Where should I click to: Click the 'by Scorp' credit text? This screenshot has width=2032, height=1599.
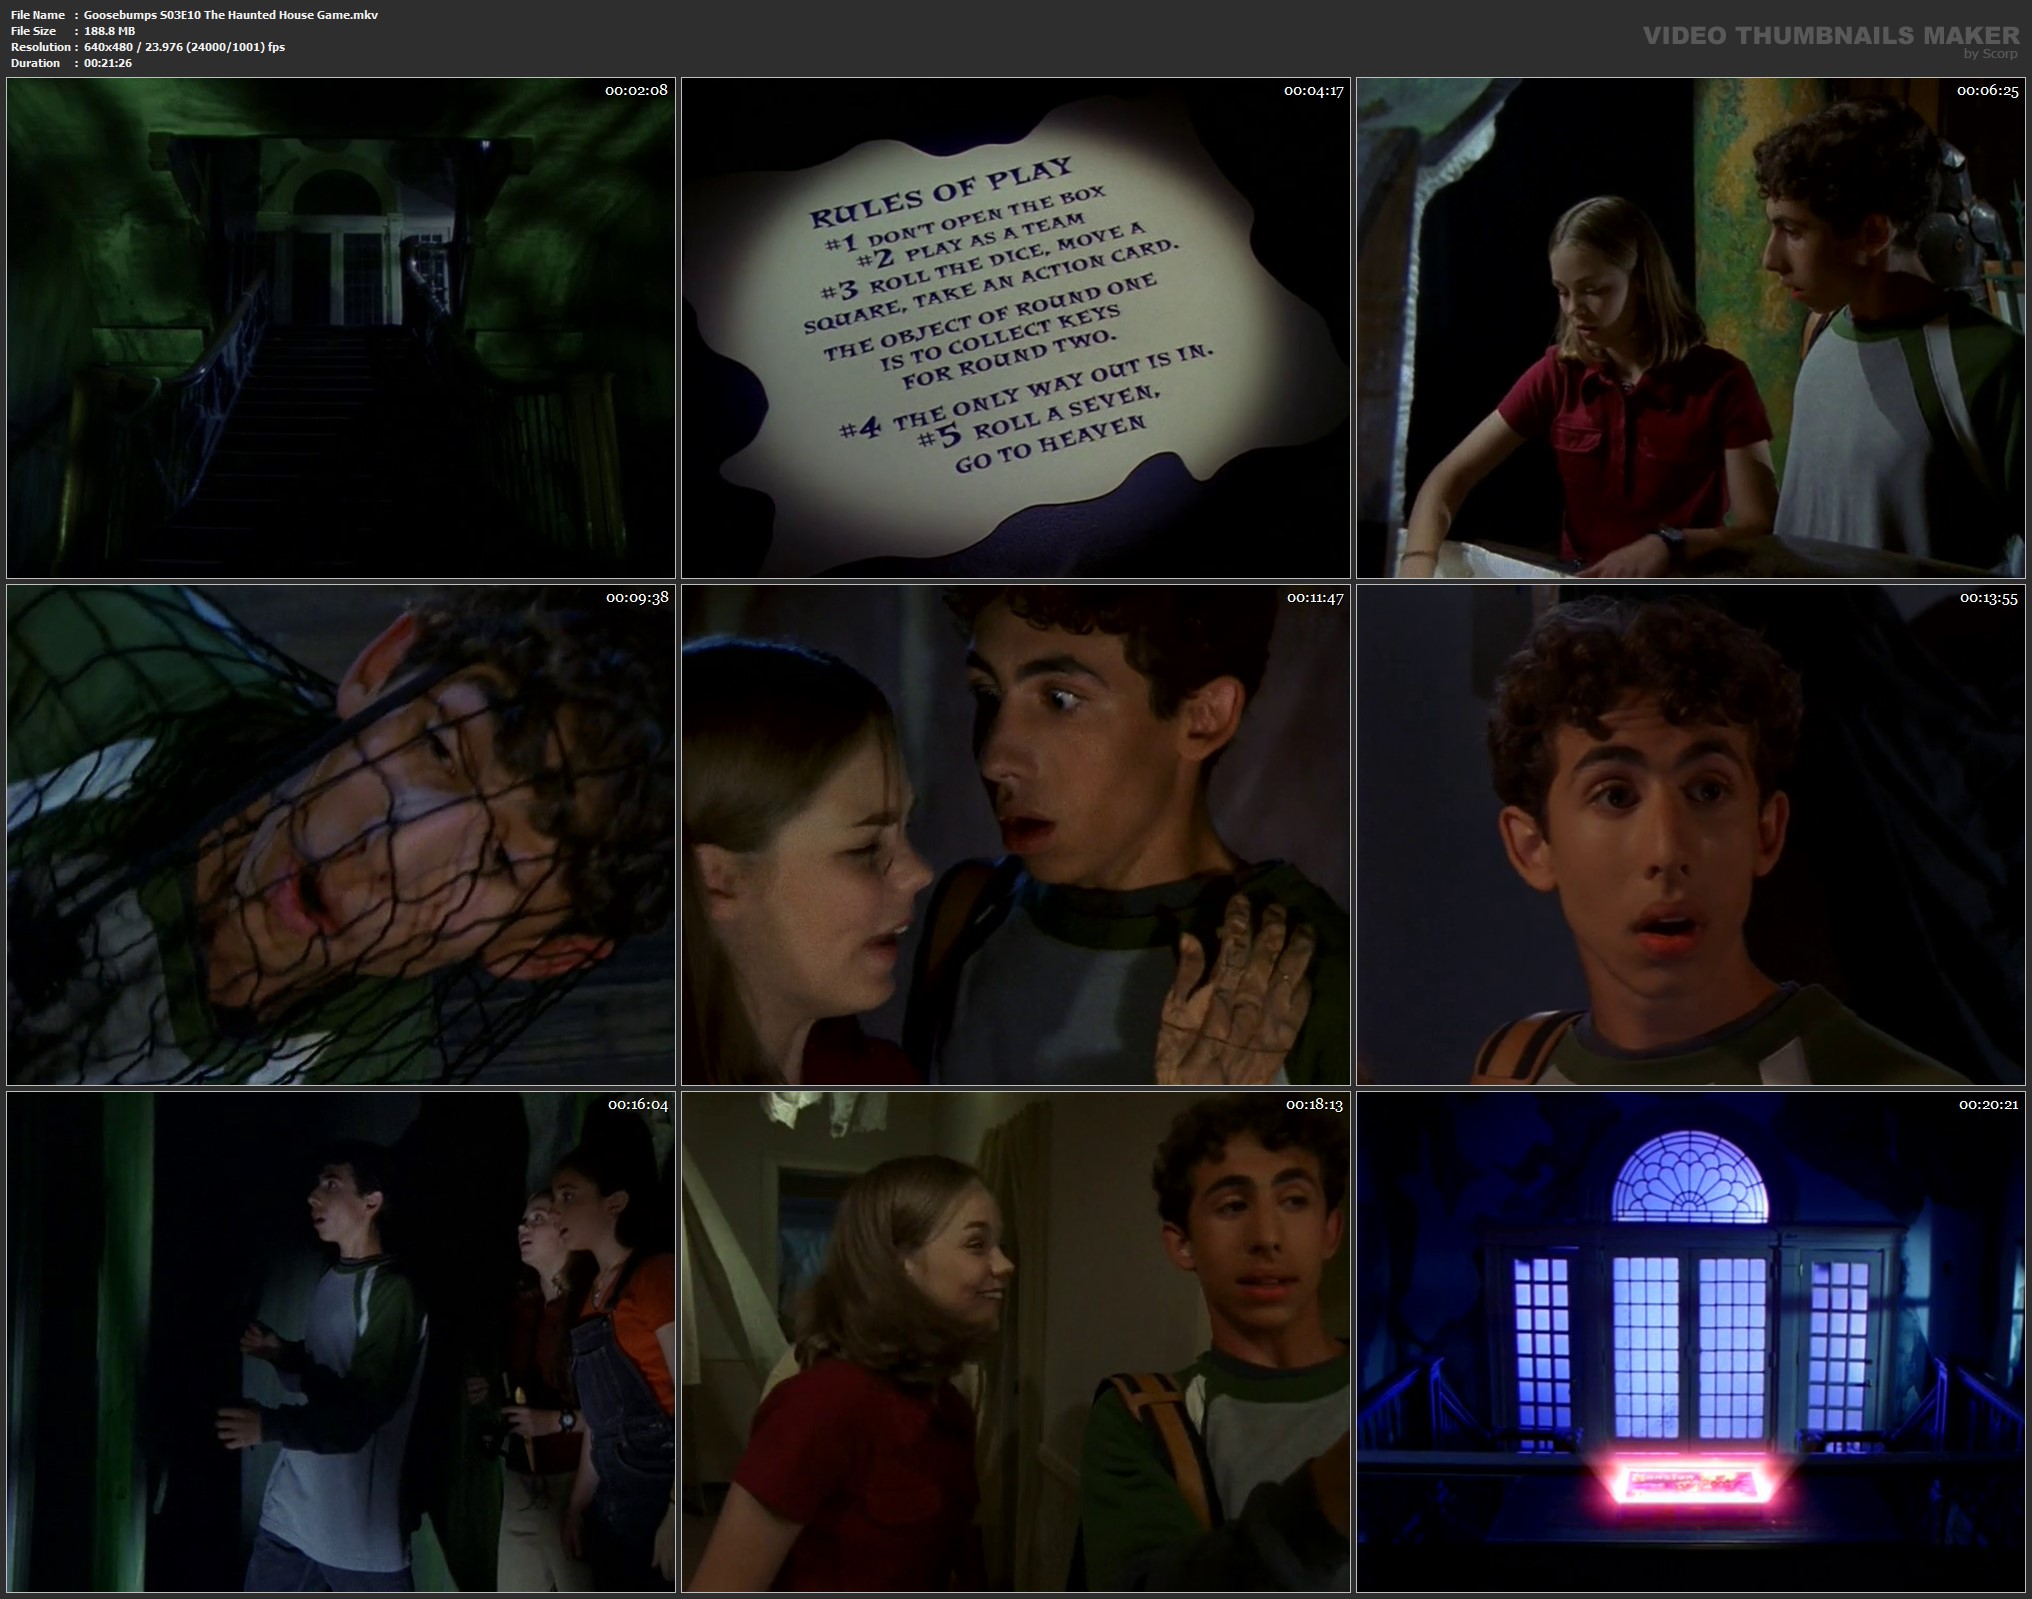1990,54
